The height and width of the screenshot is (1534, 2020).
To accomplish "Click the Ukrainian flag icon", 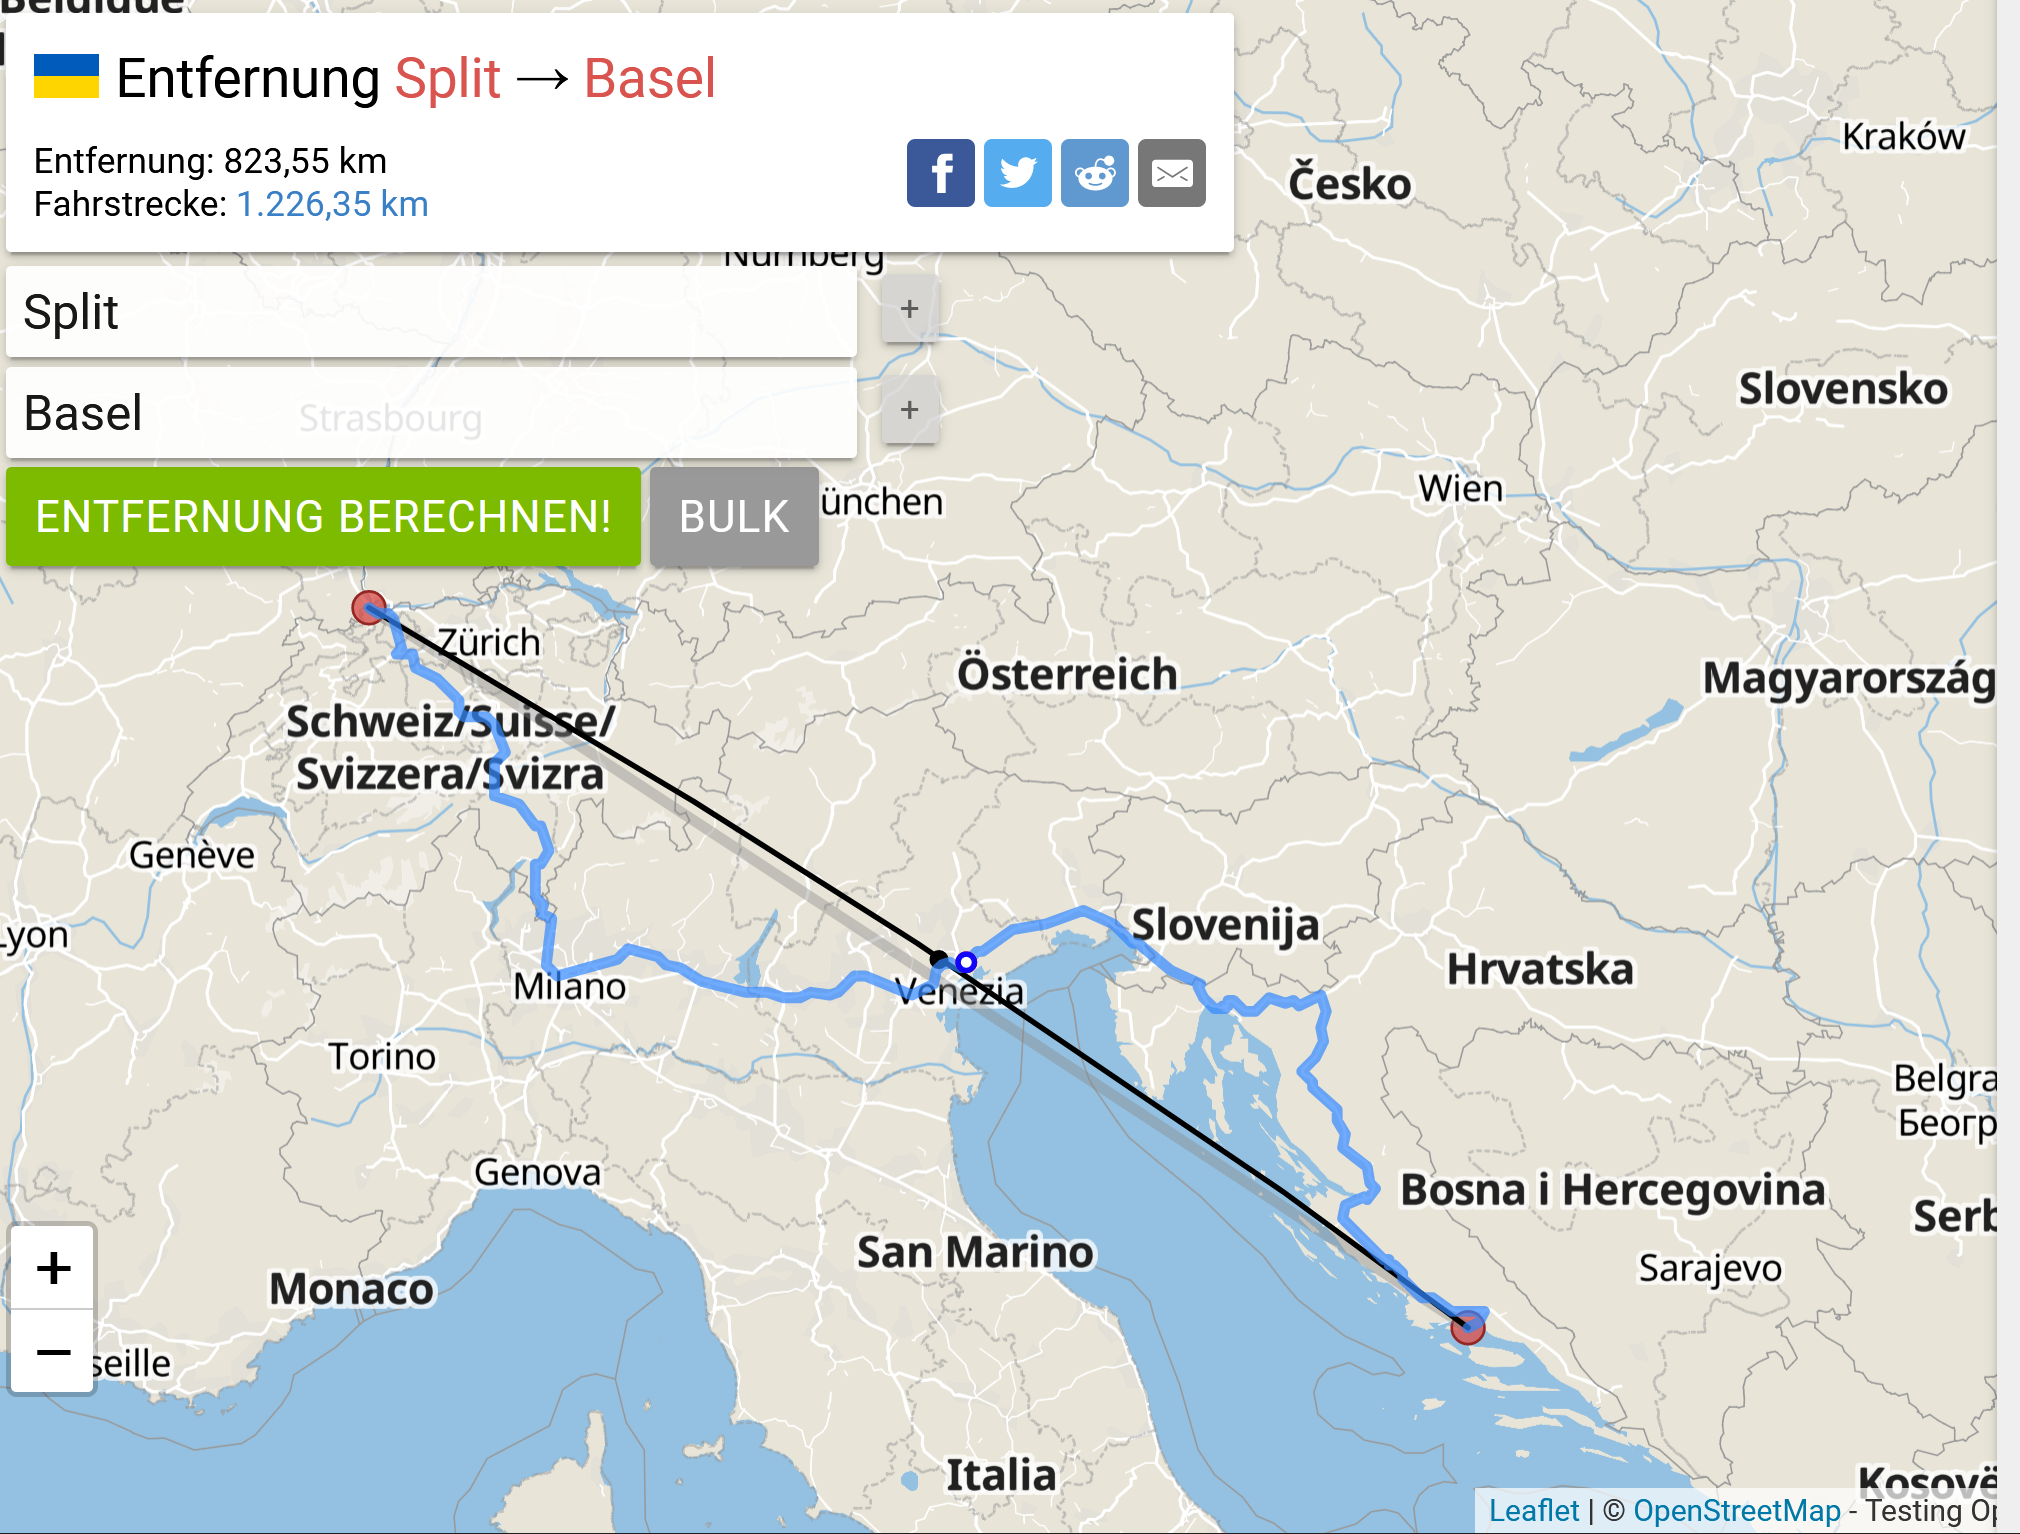I will [x=66, y=76].
